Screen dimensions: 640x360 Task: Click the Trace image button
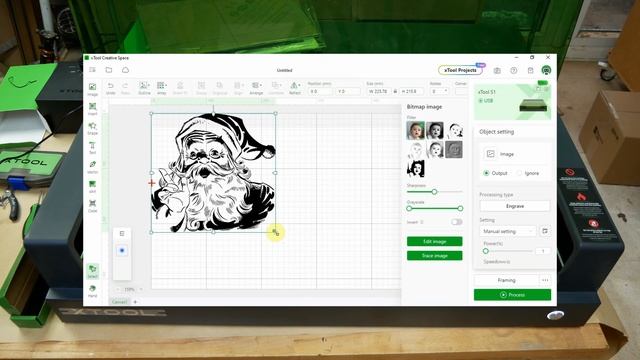pos(435,256)
